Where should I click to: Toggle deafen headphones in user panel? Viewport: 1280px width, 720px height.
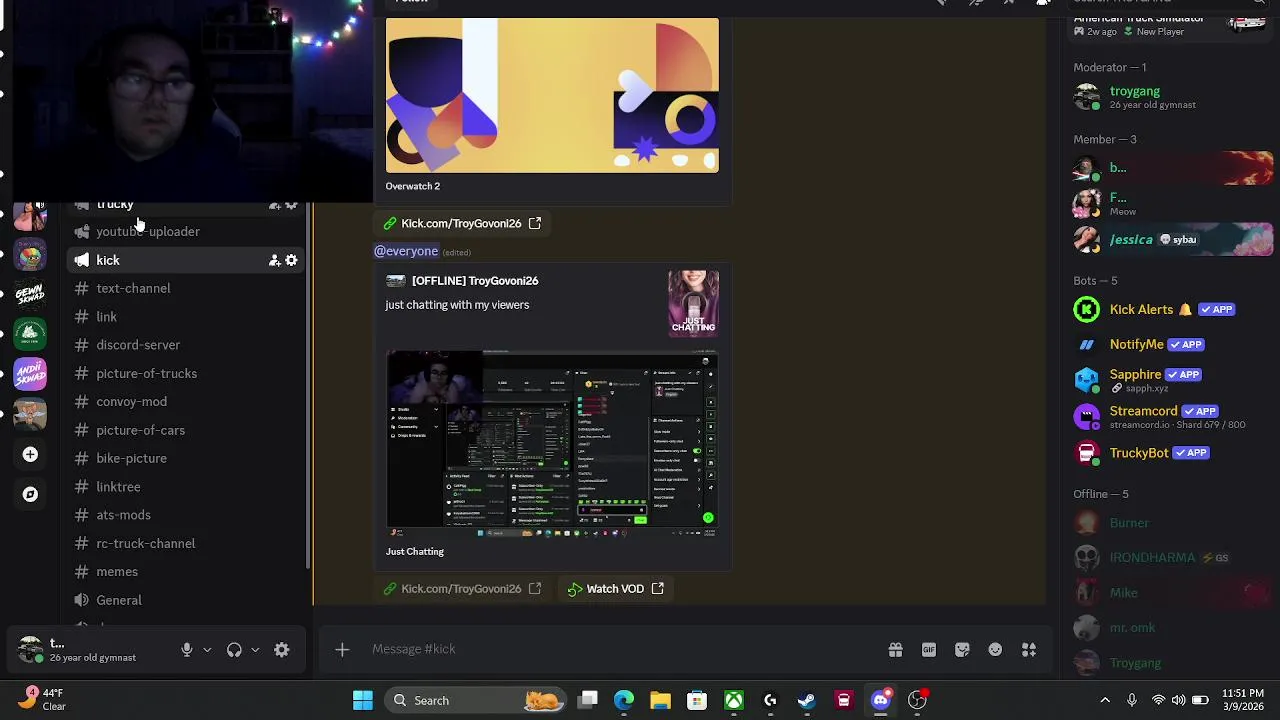(x=234, y=650)
